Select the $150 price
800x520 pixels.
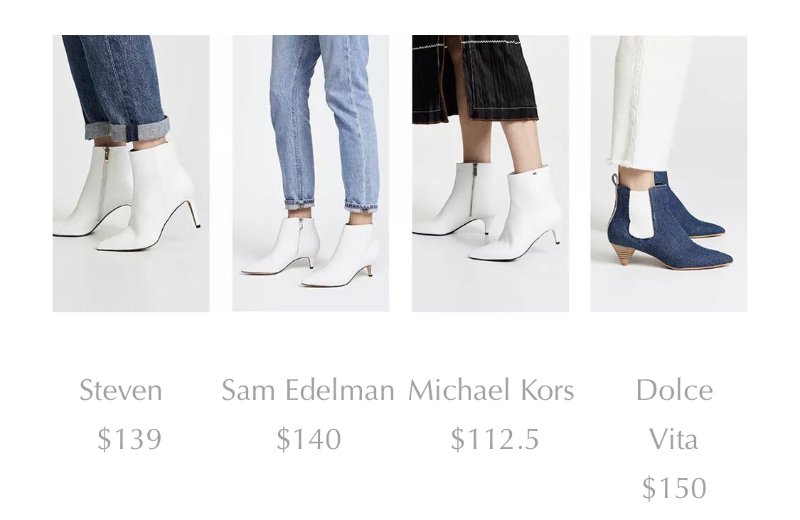(674, 488)
